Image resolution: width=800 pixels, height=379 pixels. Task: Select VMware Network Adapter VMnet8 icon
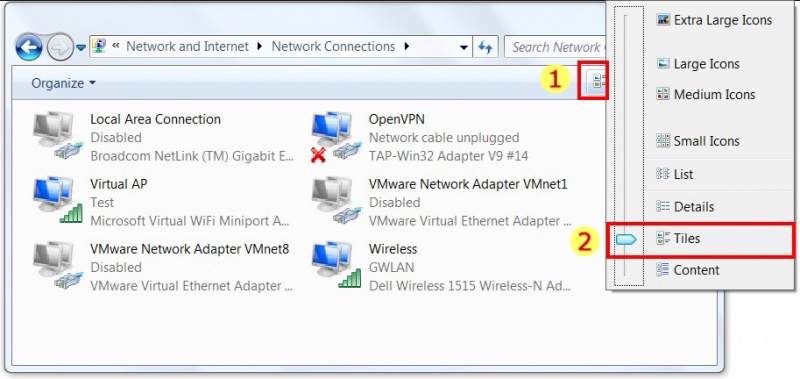(x=58, y=265)
